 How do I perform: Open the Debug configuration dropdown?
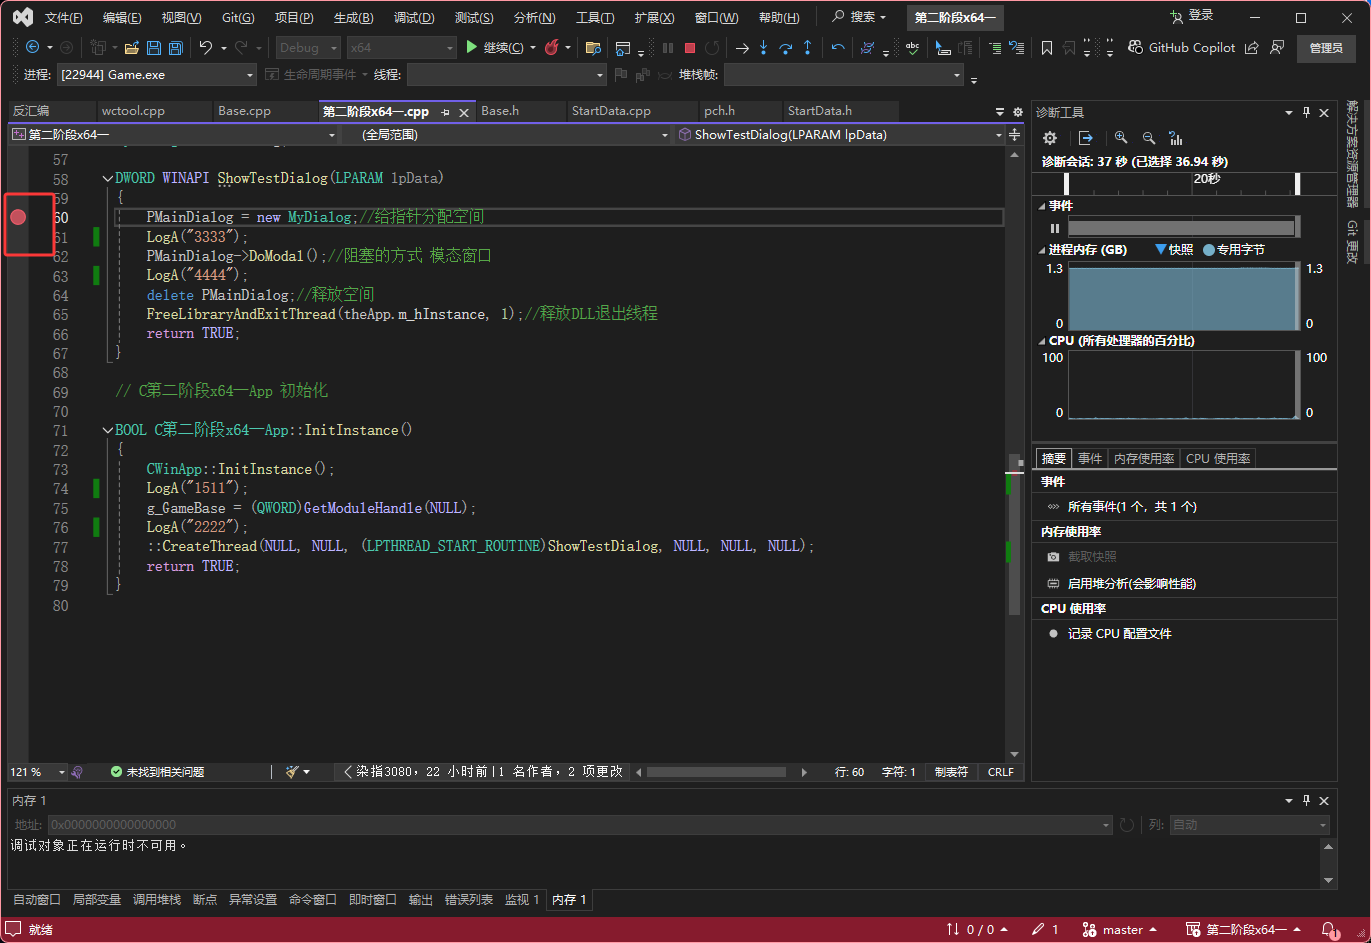point(306,47)
